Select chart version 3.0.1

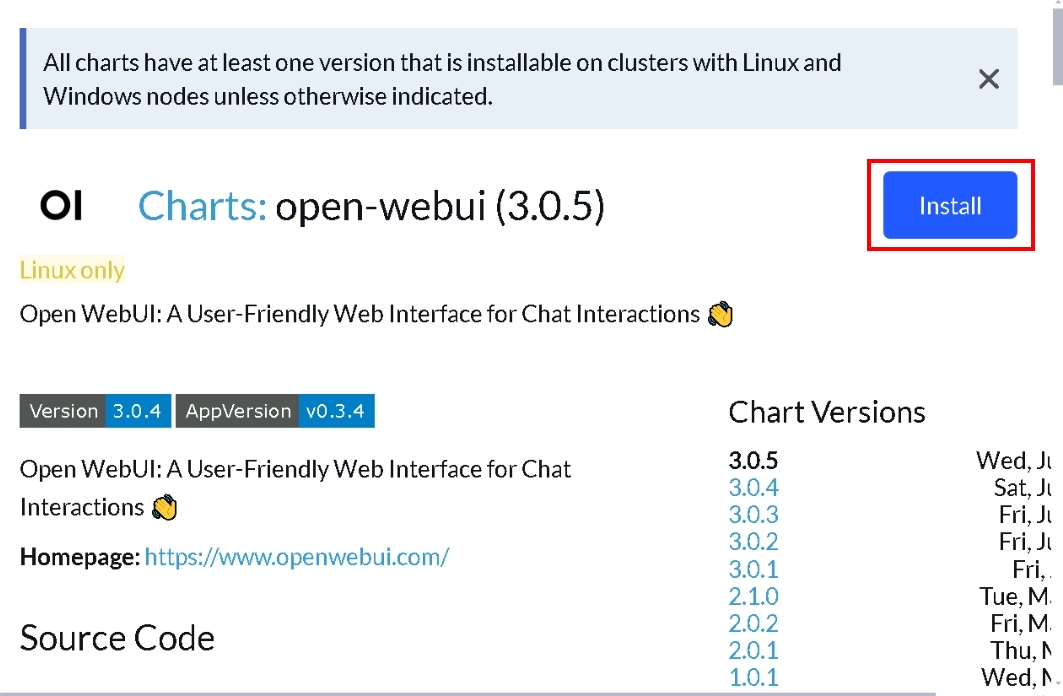coord(753,569)
